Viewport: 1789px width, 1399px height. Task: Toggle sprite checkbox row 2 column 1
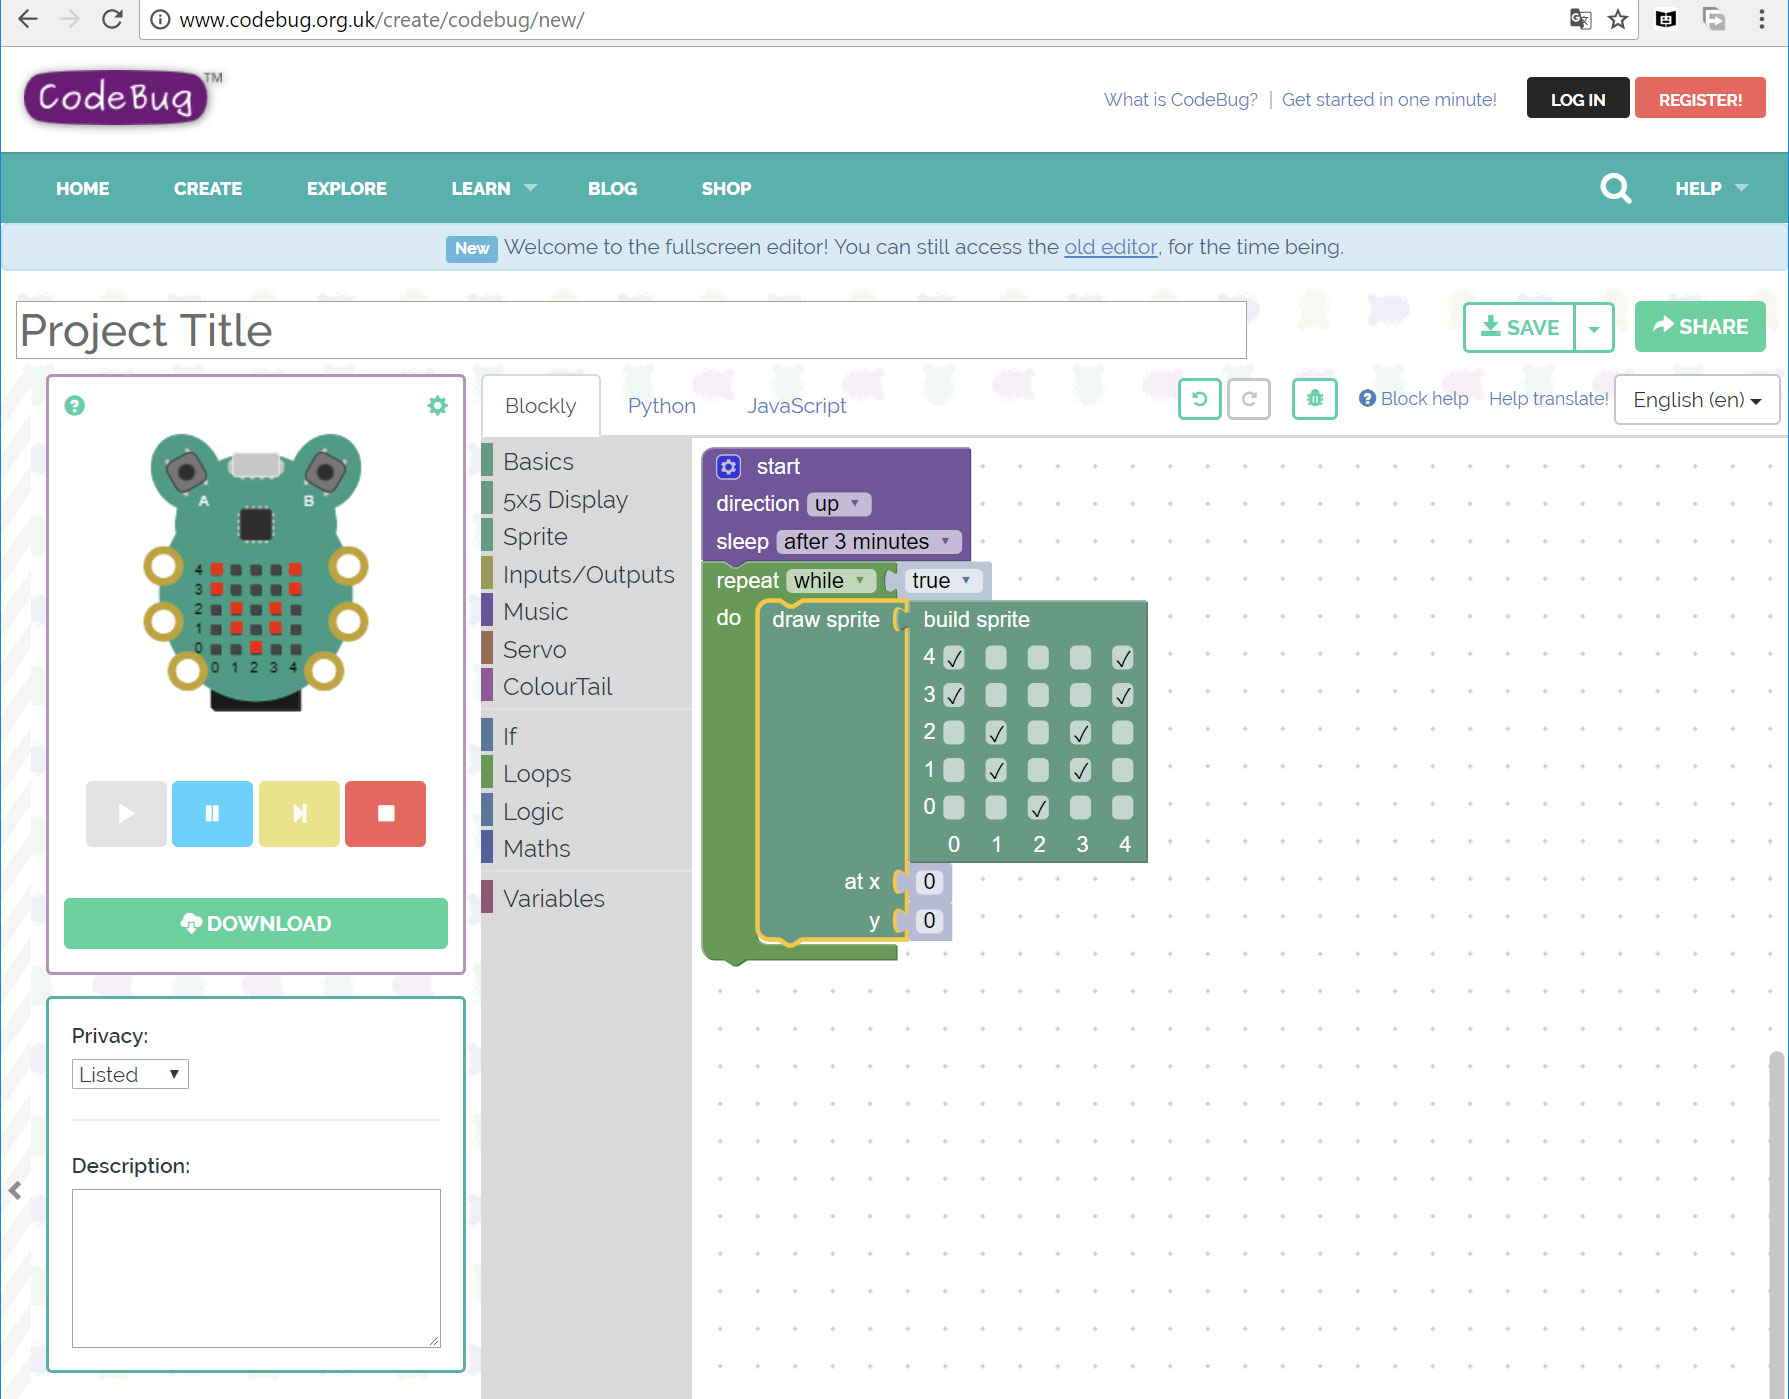pyautogui.click(x=996, y=733)
